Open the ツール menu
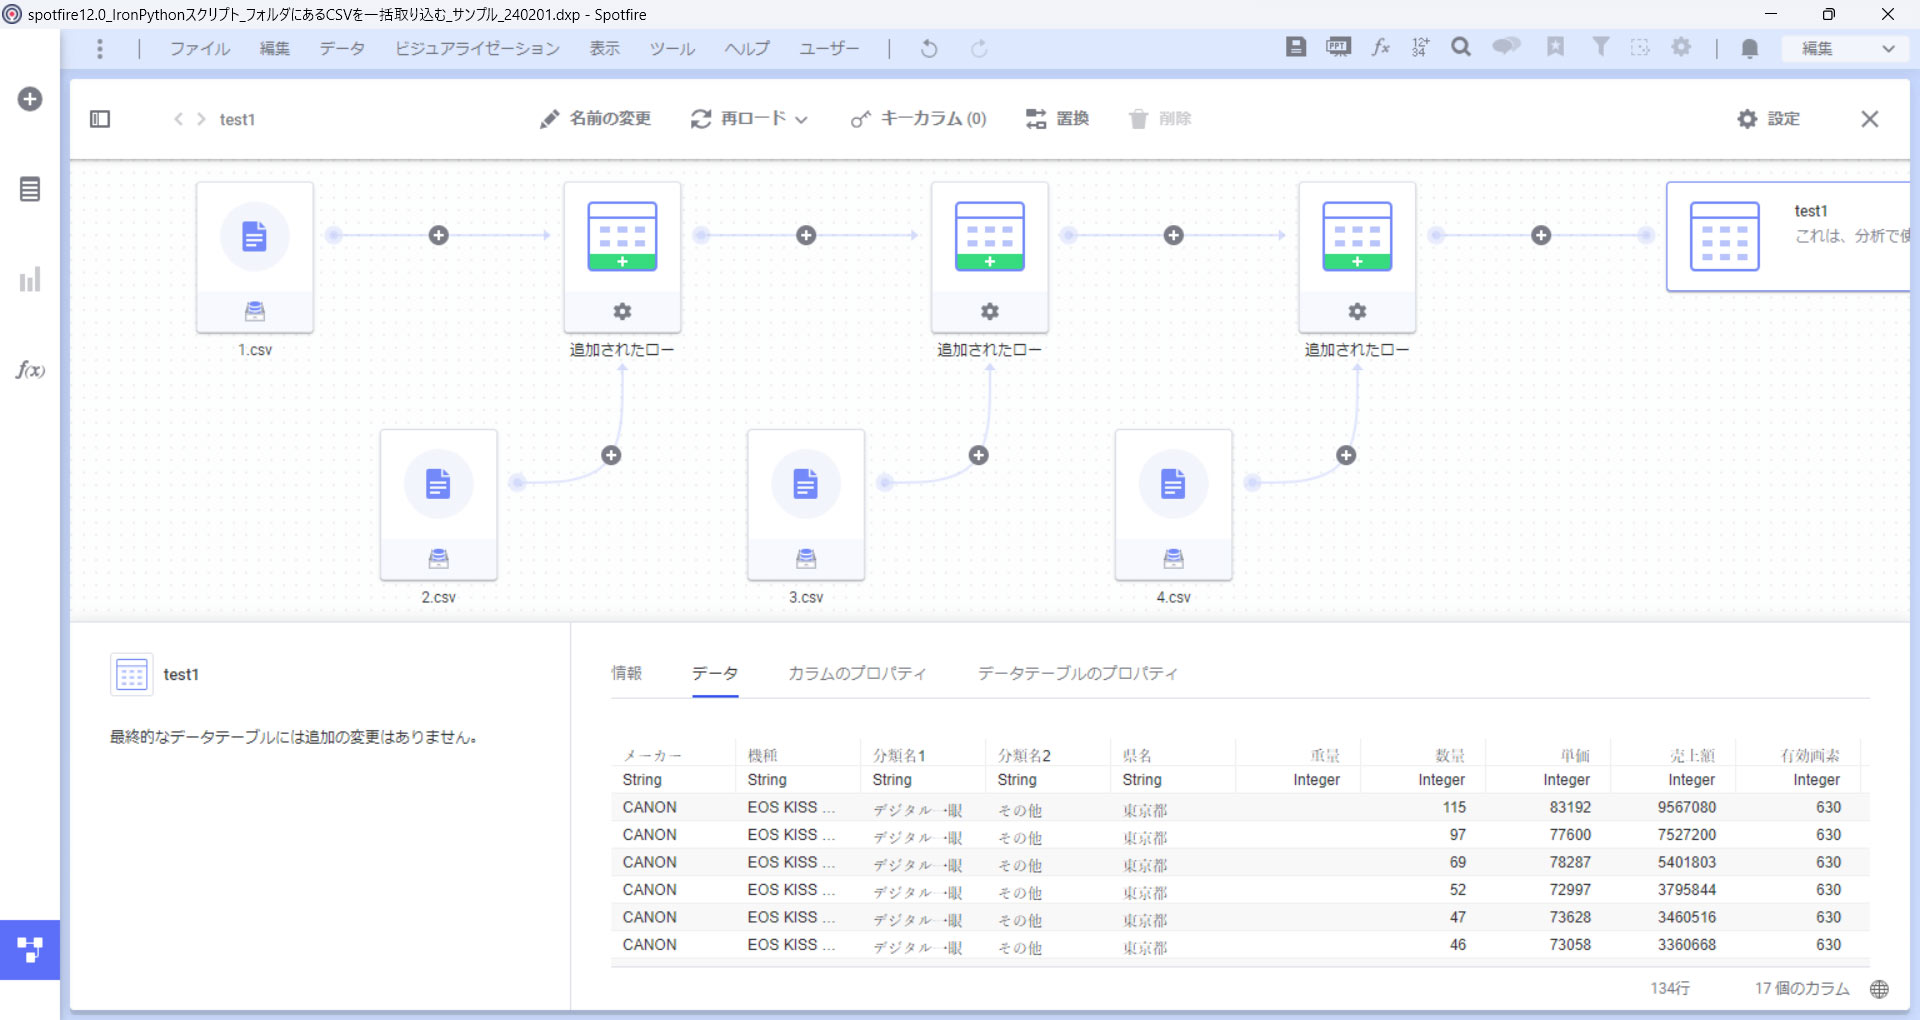The width and height of the screenshot is (1920, 1020). 672,48
